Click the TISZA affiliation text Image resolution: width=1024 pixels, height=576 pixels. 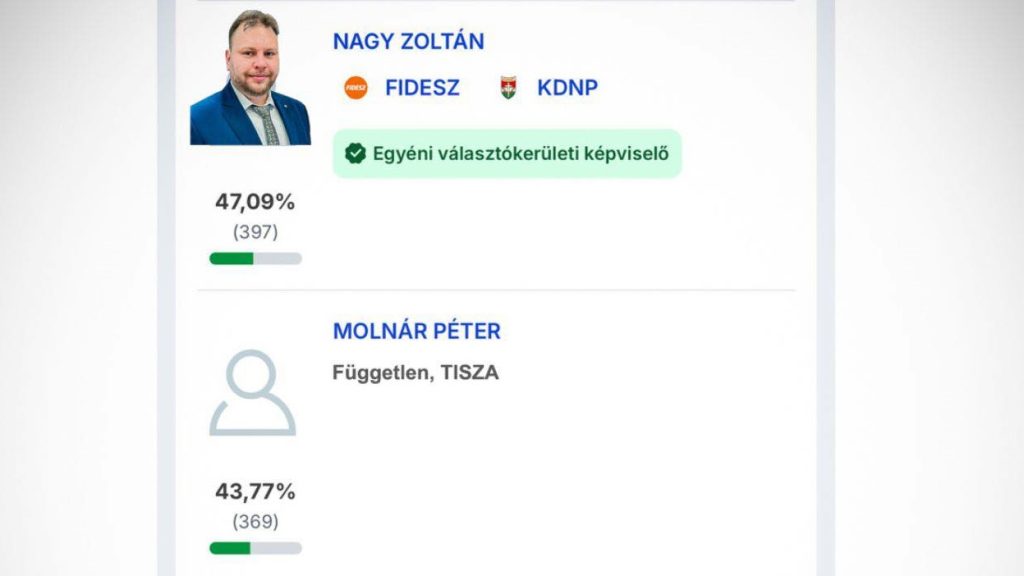point(469,373)
